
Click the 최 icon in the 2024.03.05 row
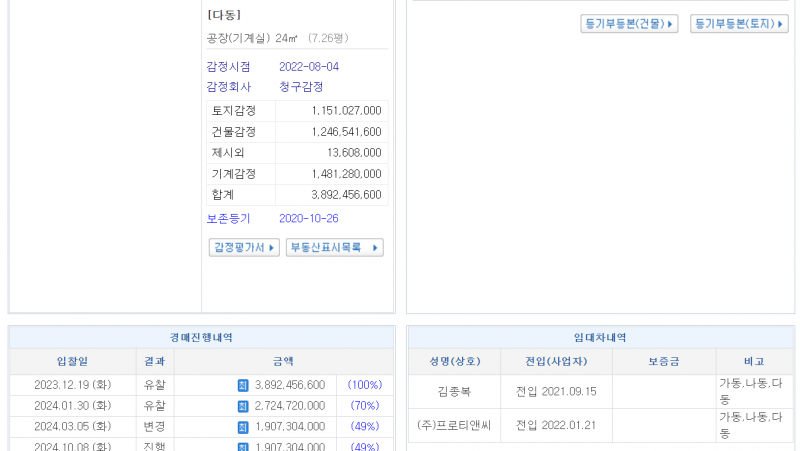(242, 427)
